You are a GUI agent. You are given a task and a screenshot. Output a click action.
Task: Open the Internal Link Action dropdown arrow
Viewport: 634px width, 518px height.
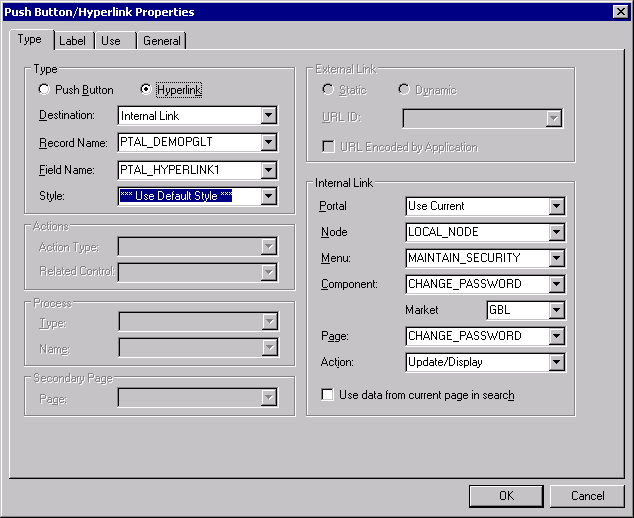tap(556, 362)
